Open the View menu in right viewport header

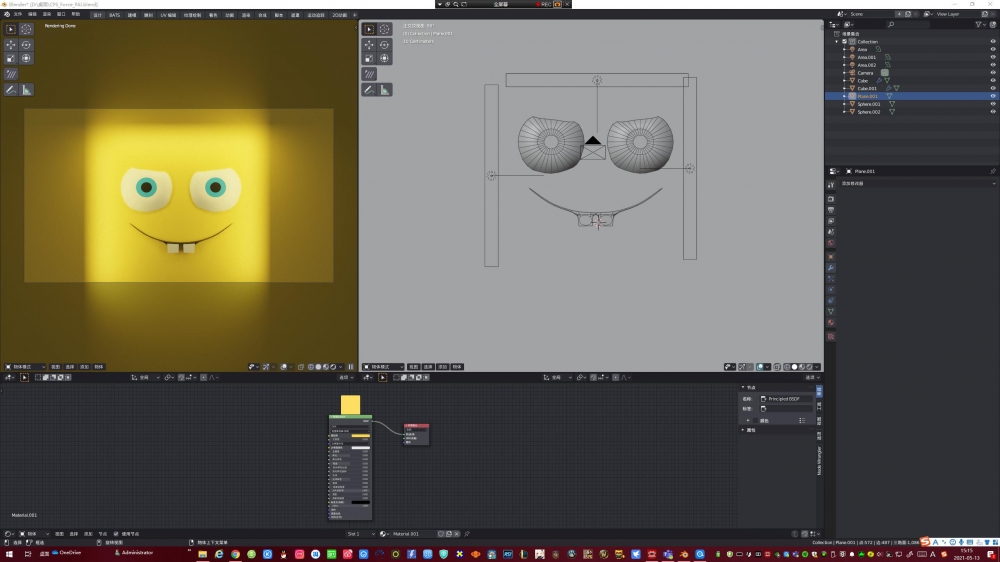413,367
